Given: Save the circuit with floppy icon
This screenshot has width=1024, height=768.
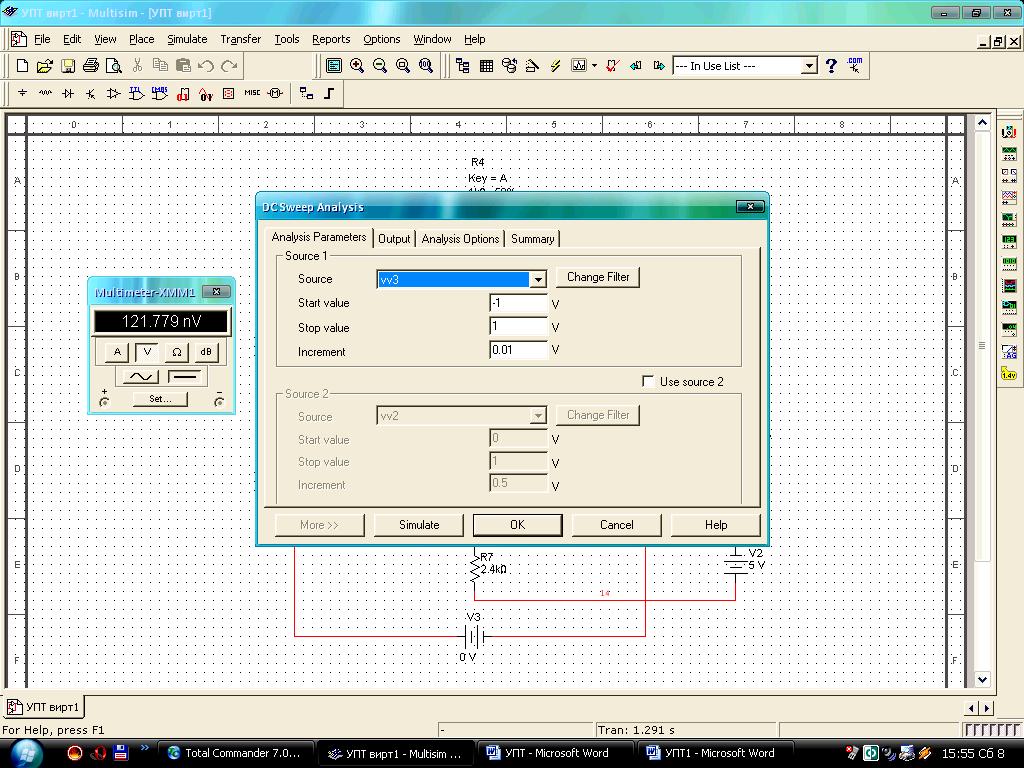Looking at the screenshot, I should pos(68,66).
